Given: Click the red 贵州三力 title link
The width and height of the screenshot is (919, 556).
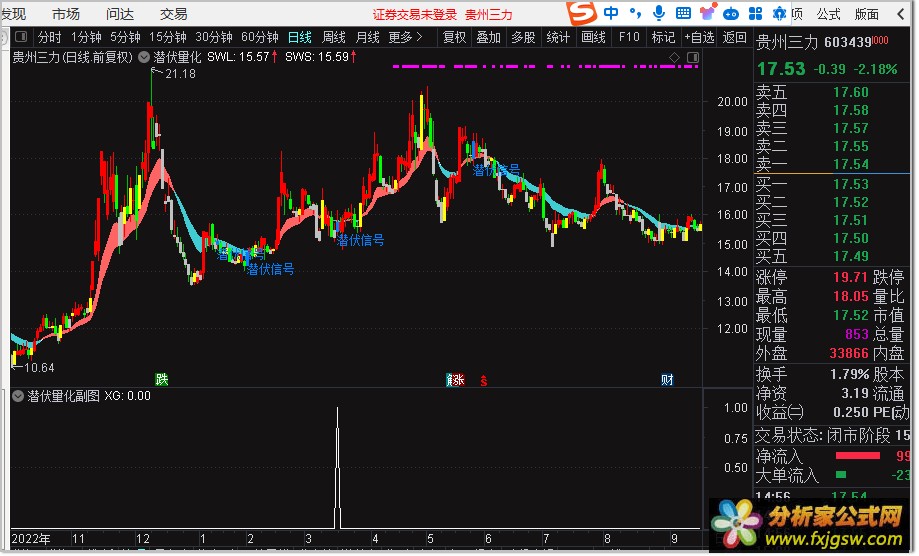Looking at the screenshot, I should 489,15.
